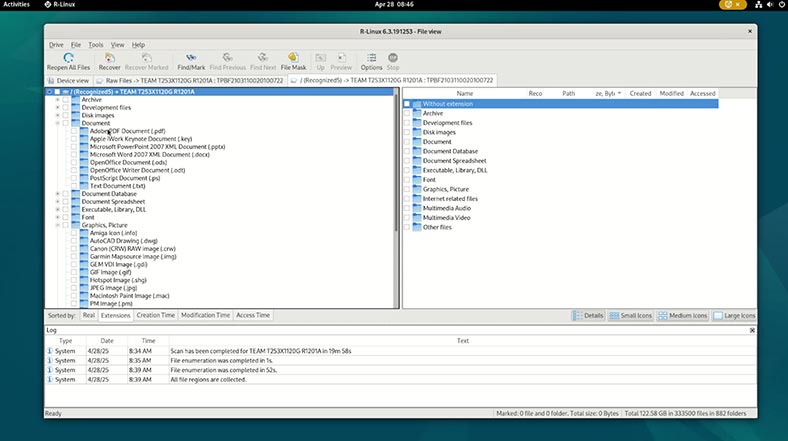Click the Recover Marked toolbar icon
The height and width of the screenshot is (441, 788).
tap(146, 58)
